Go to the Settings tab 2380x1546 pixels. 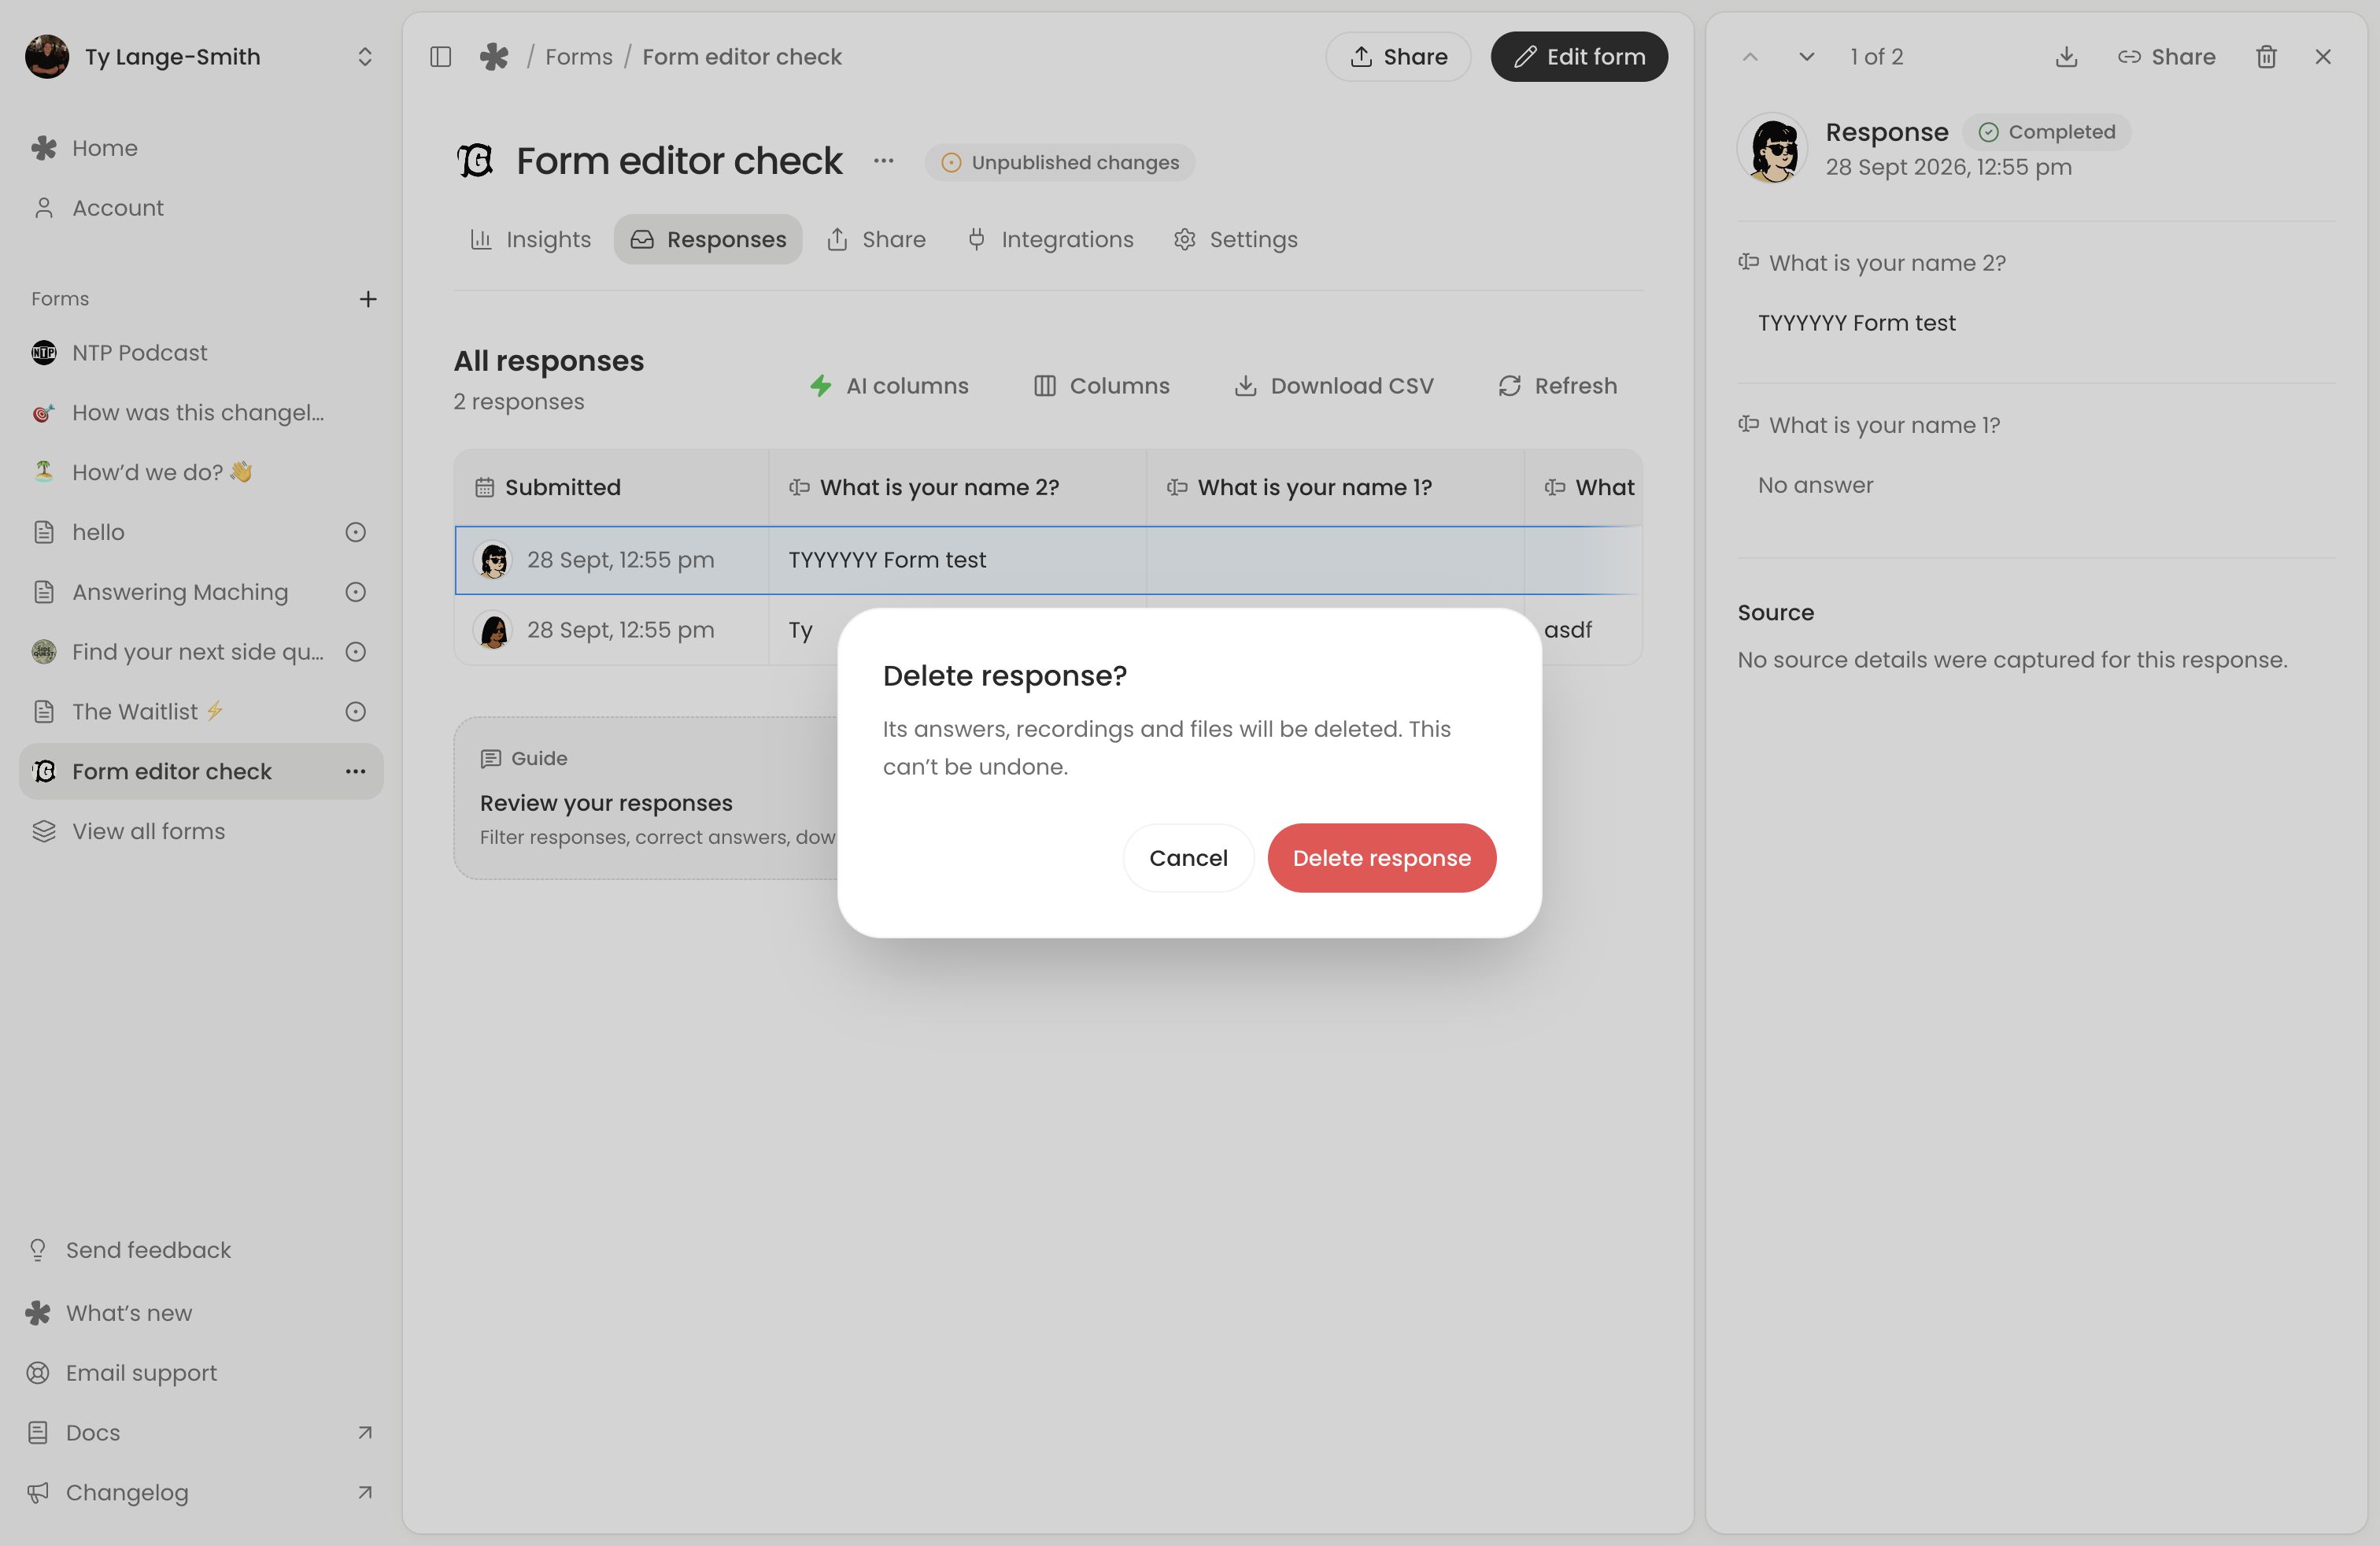[x=1236, y=240]
